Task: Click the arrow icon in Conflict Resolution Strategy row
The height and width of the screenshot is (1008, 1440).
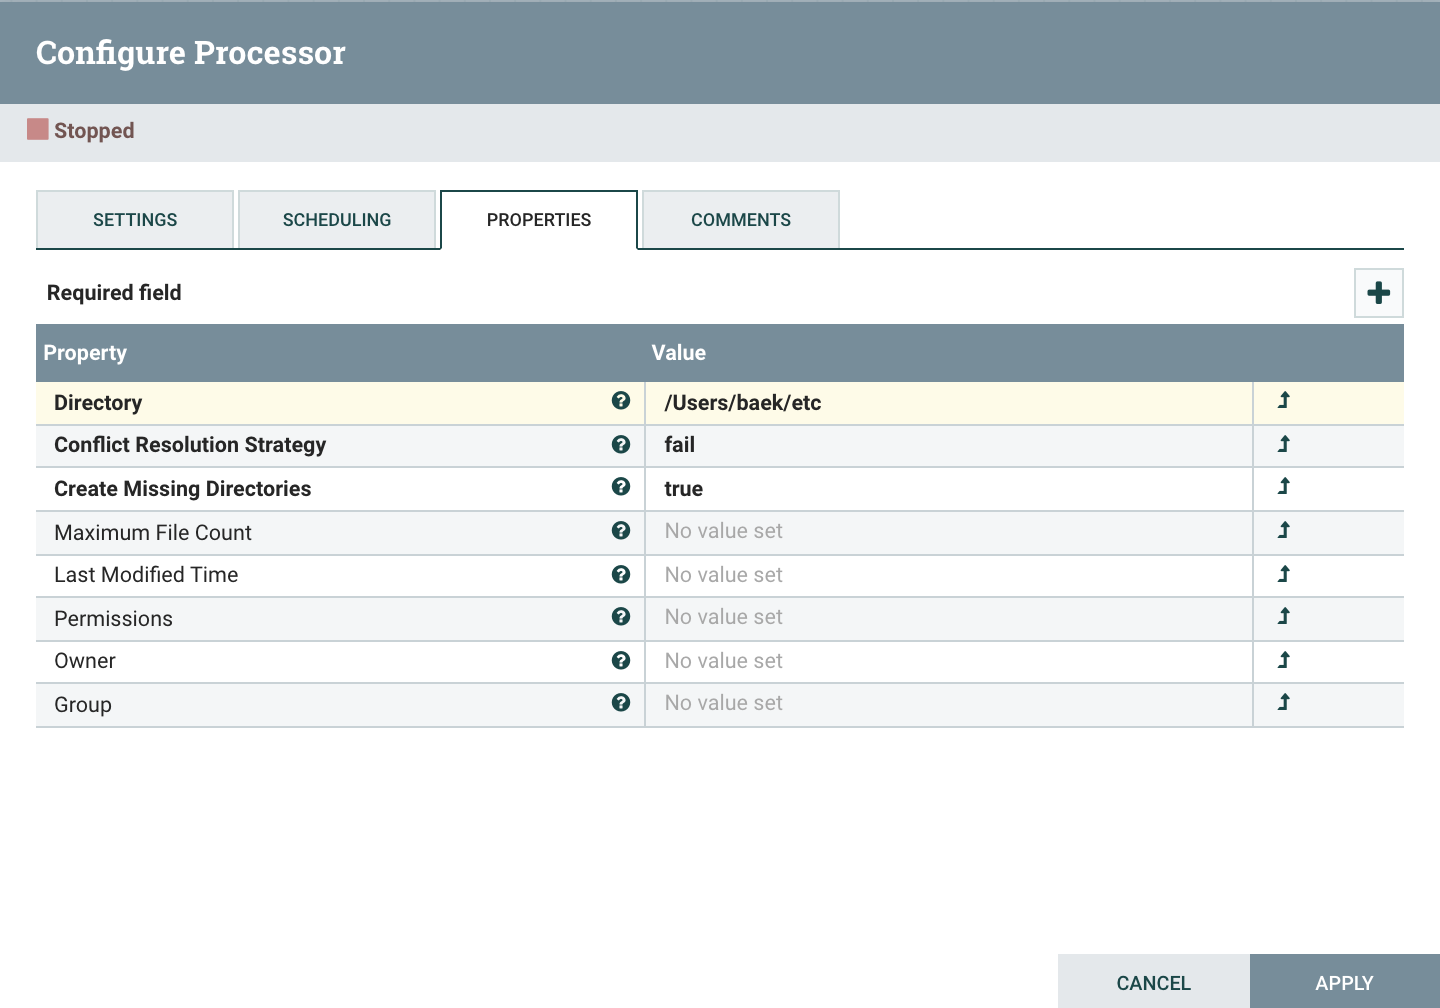Action: tap(1284, 444)
